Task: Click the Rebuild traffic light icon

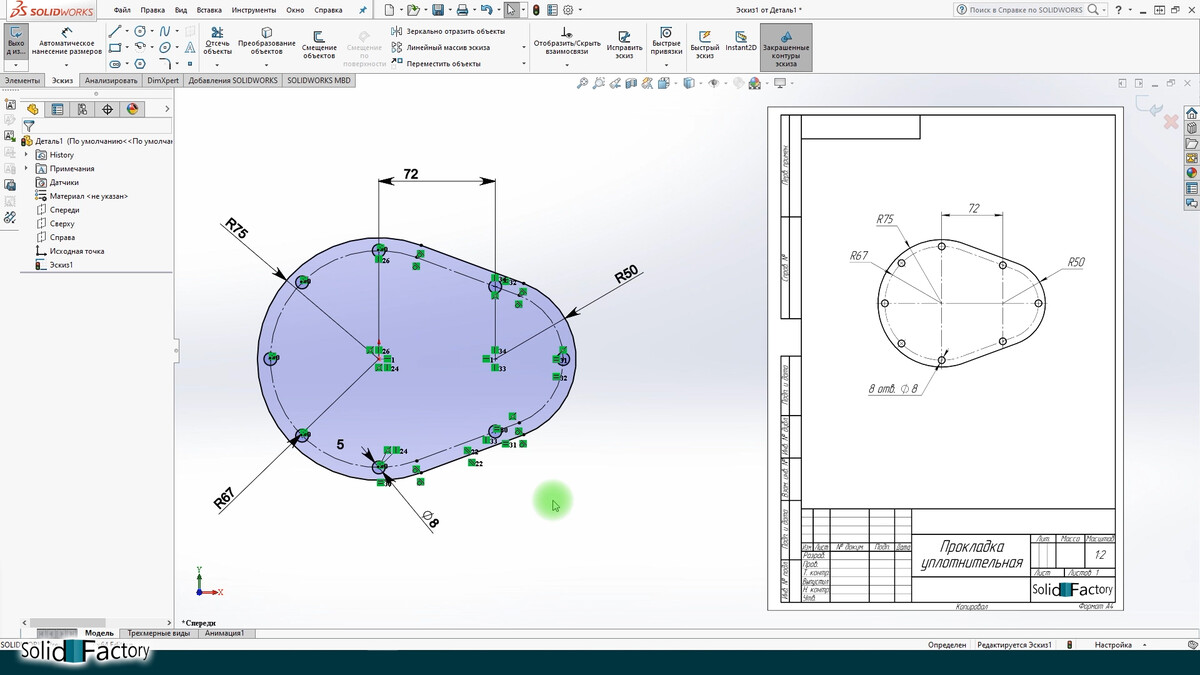Action: click(x=535, y=10)
